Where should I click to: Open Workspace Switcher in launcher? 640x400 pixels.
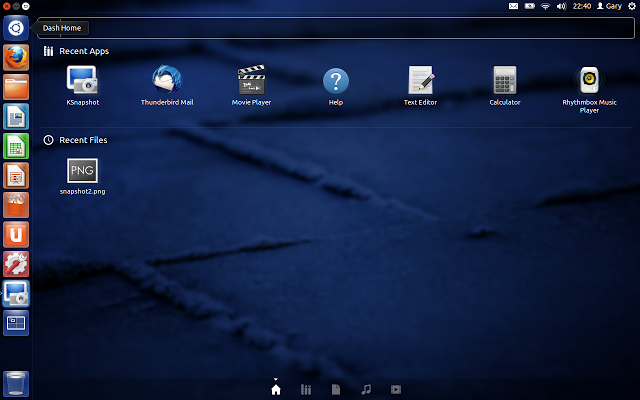tap(16, 322)
